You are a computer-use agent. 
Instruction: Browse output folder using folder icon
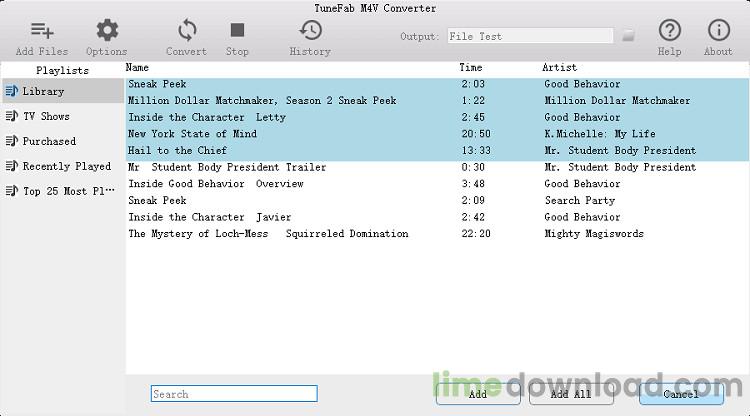click(628, 36)
